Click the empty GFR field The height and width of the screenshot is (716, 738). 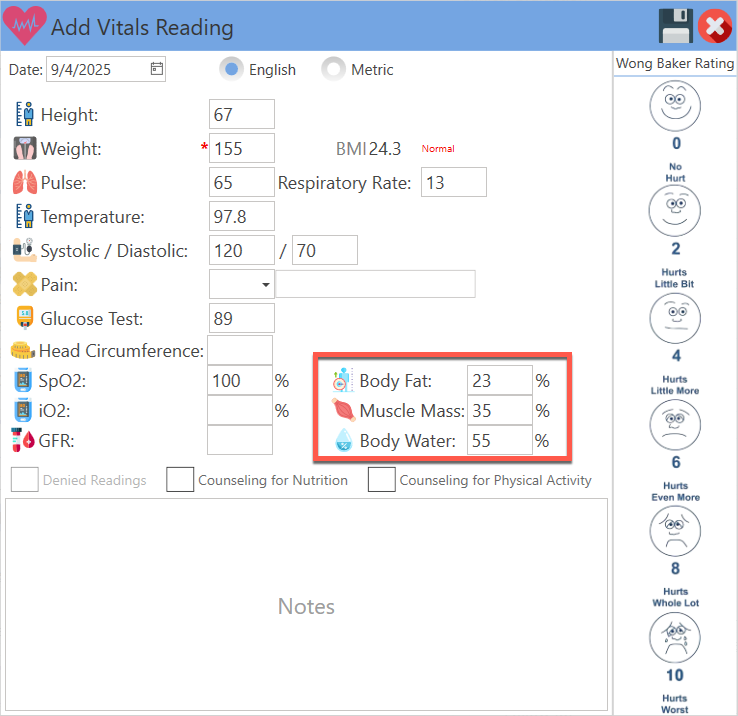coord(240,440)
